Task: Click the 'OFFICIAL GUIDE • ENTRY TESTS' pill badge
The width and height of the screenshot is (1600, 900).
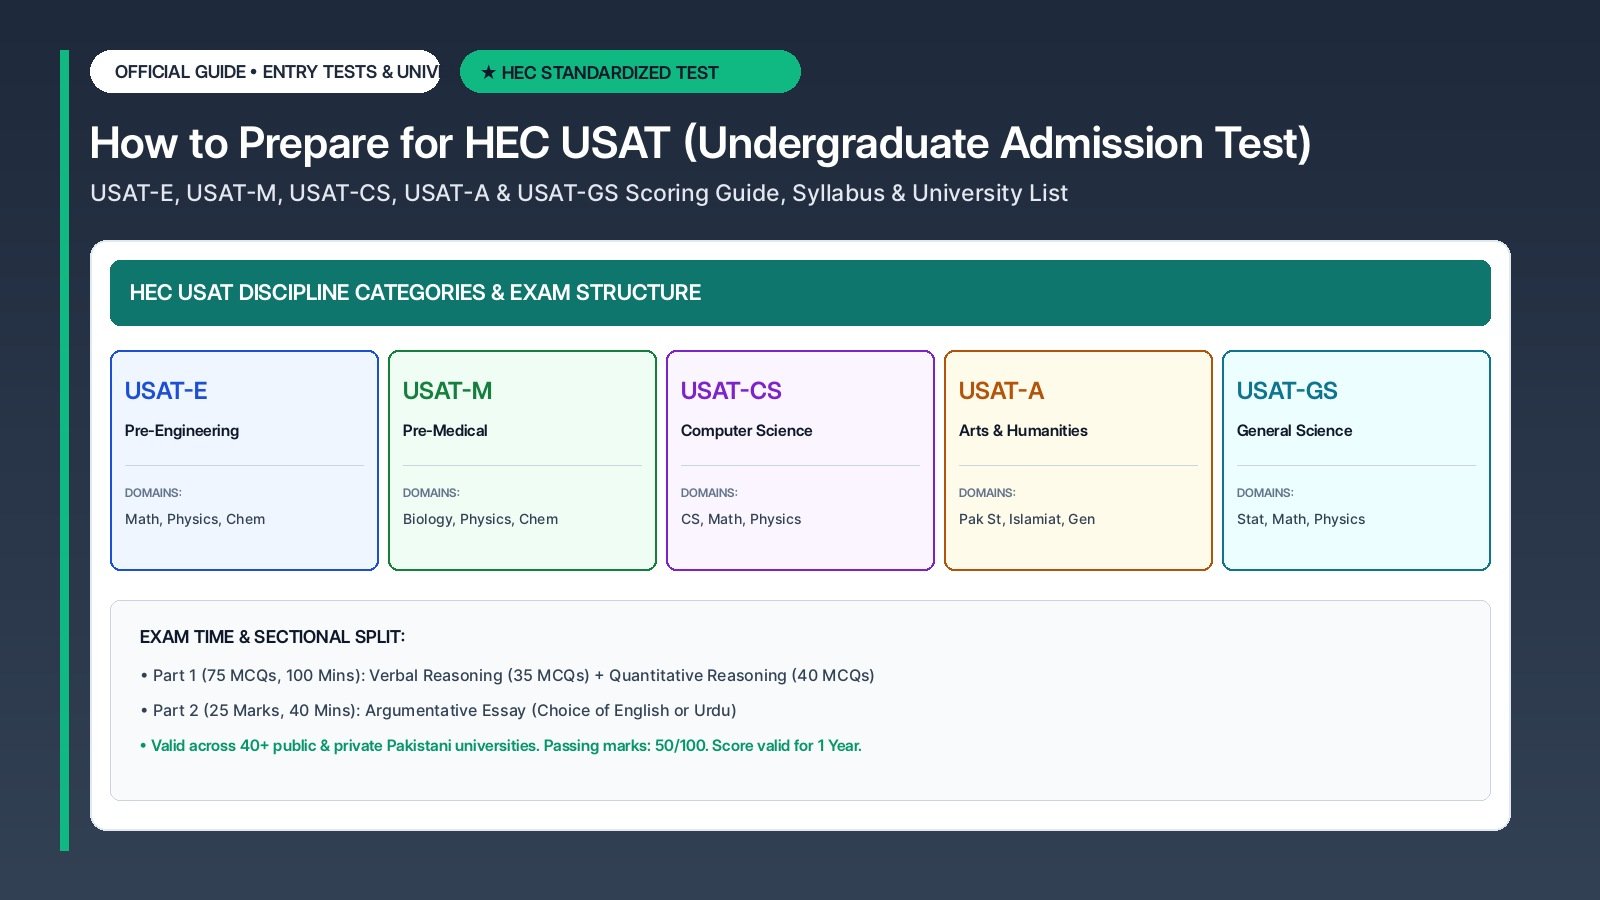Action: 265,72
